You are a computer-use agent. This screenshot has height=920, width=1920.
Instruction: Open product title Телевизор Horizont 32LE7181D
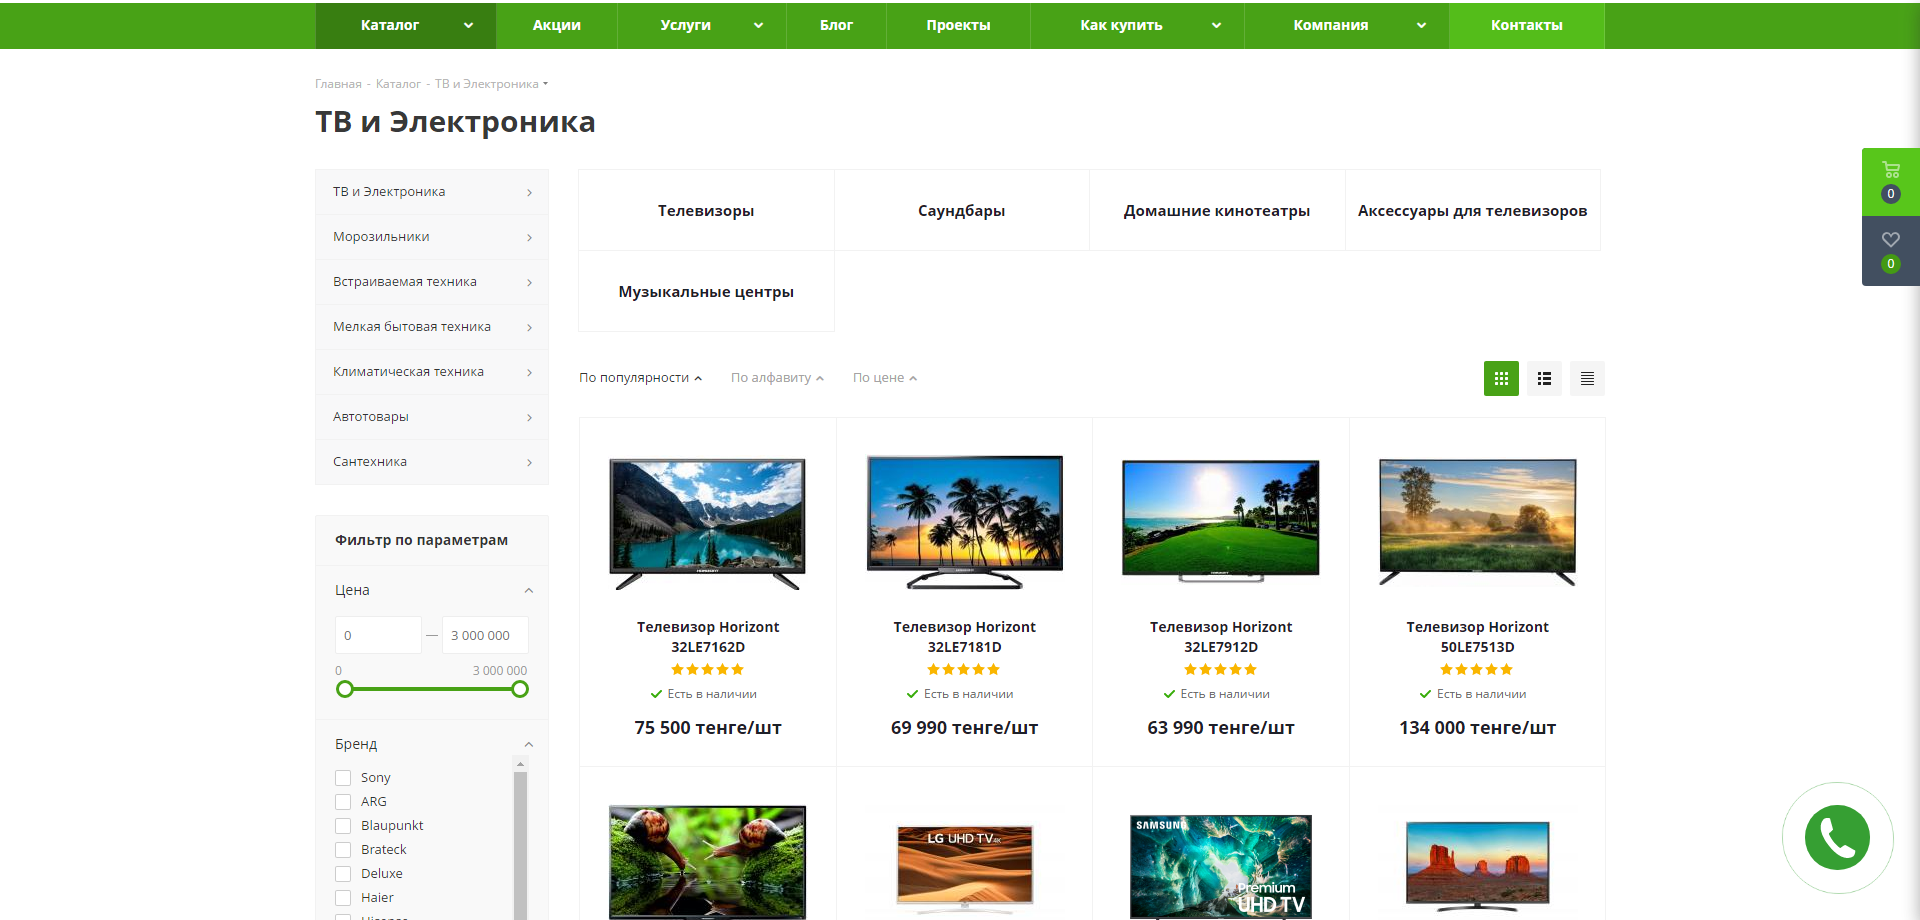(964, 637)
